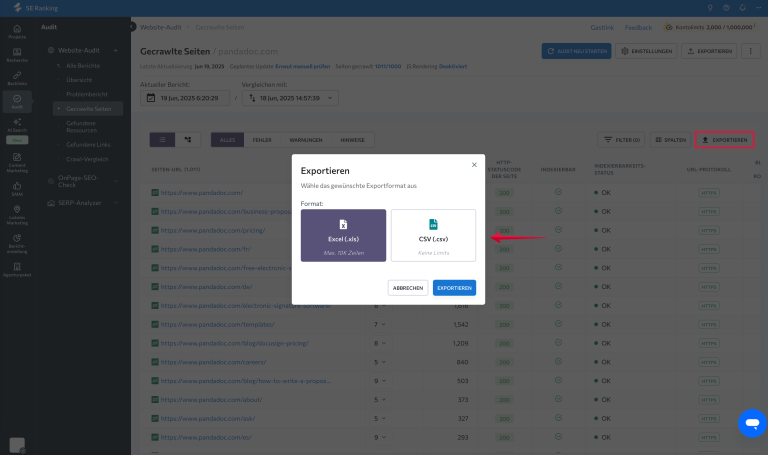This screenshot has height=455, width=768.
Task: Select the Excel (.xls) export format
Action: [x=343, y=235]
